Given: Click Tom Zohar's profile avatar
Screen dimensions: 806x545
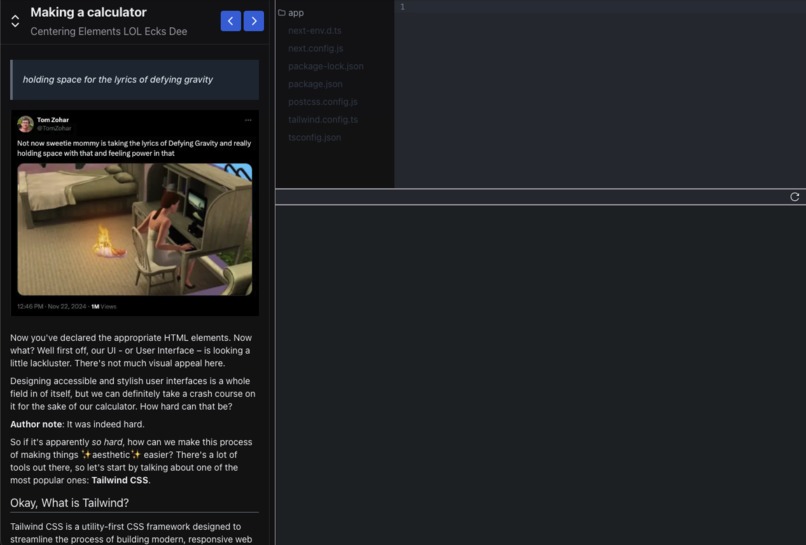Looking at the screenshot, I should click(x=25, y=124).
